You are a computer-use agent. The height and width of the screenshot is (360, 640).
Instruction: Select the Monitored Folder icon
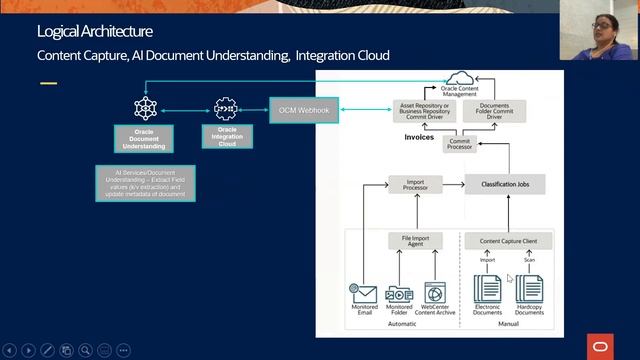pyautogui.click(x=399, y=294)
